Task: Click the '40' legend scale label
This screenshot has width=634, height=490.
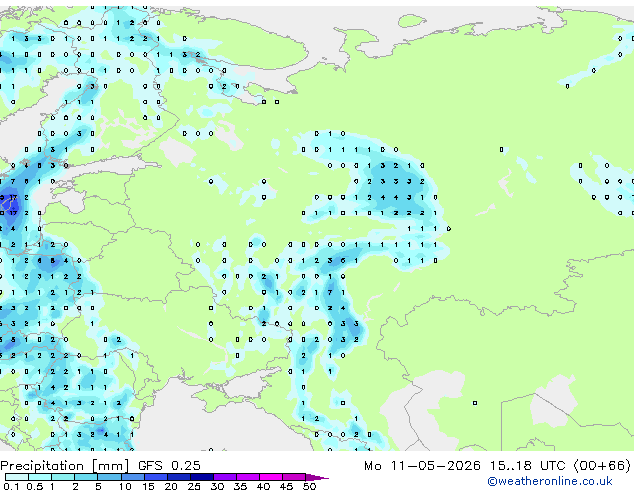Action: pyautogui.click(x=263, y=486)
